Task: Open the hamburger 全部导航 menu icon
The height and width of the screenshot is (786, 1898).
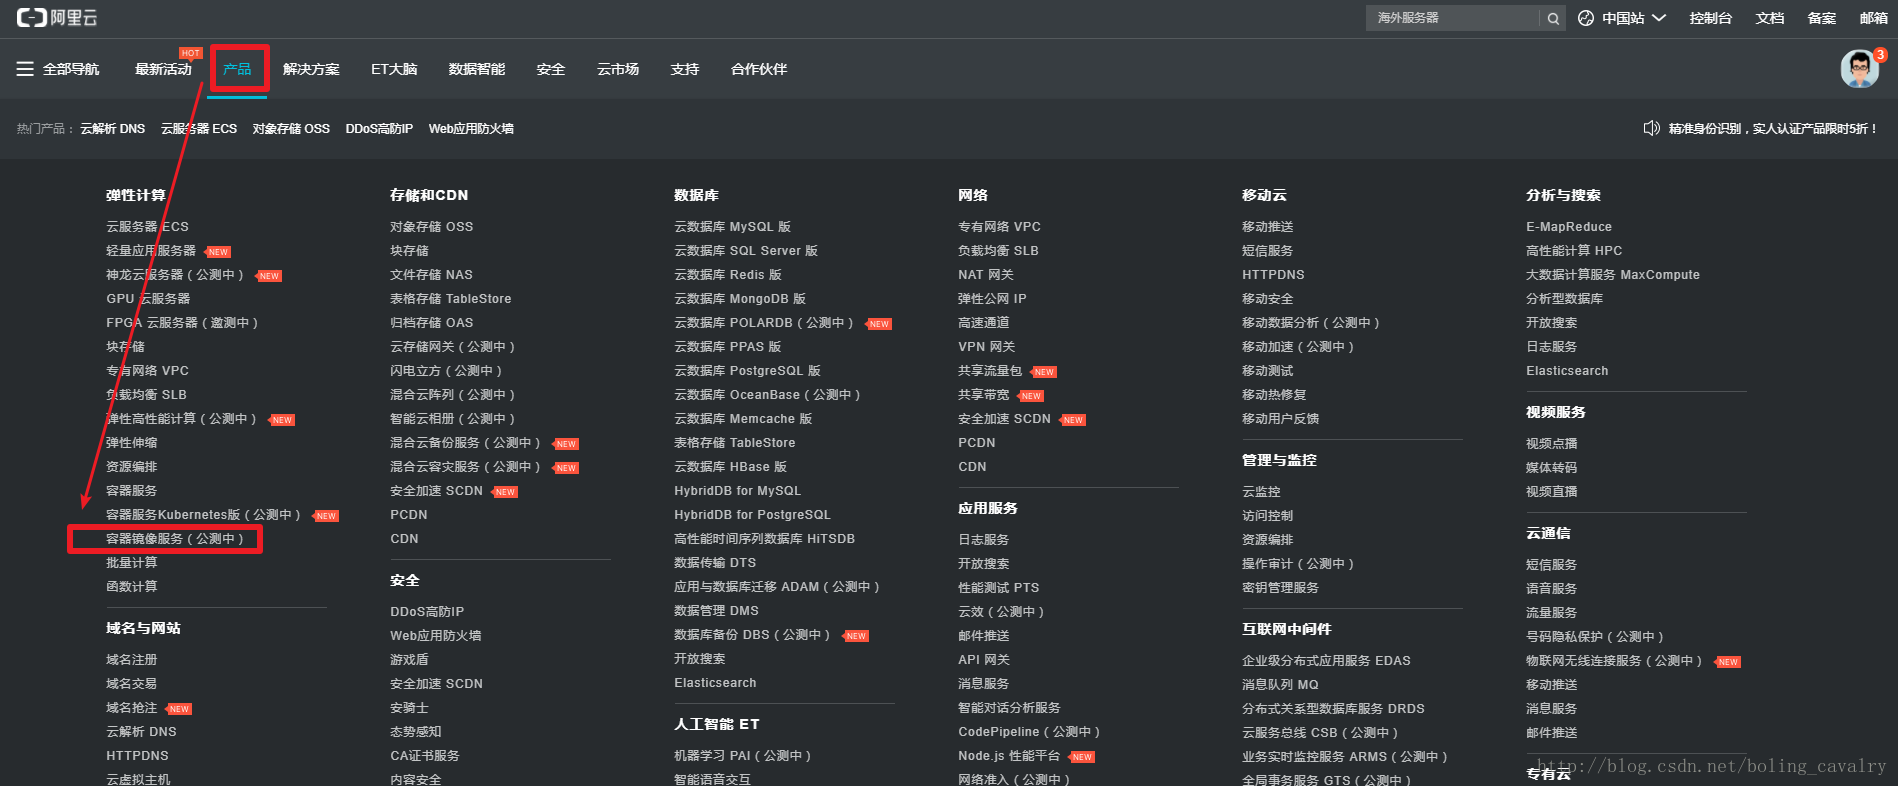Action: coord(25,69)
